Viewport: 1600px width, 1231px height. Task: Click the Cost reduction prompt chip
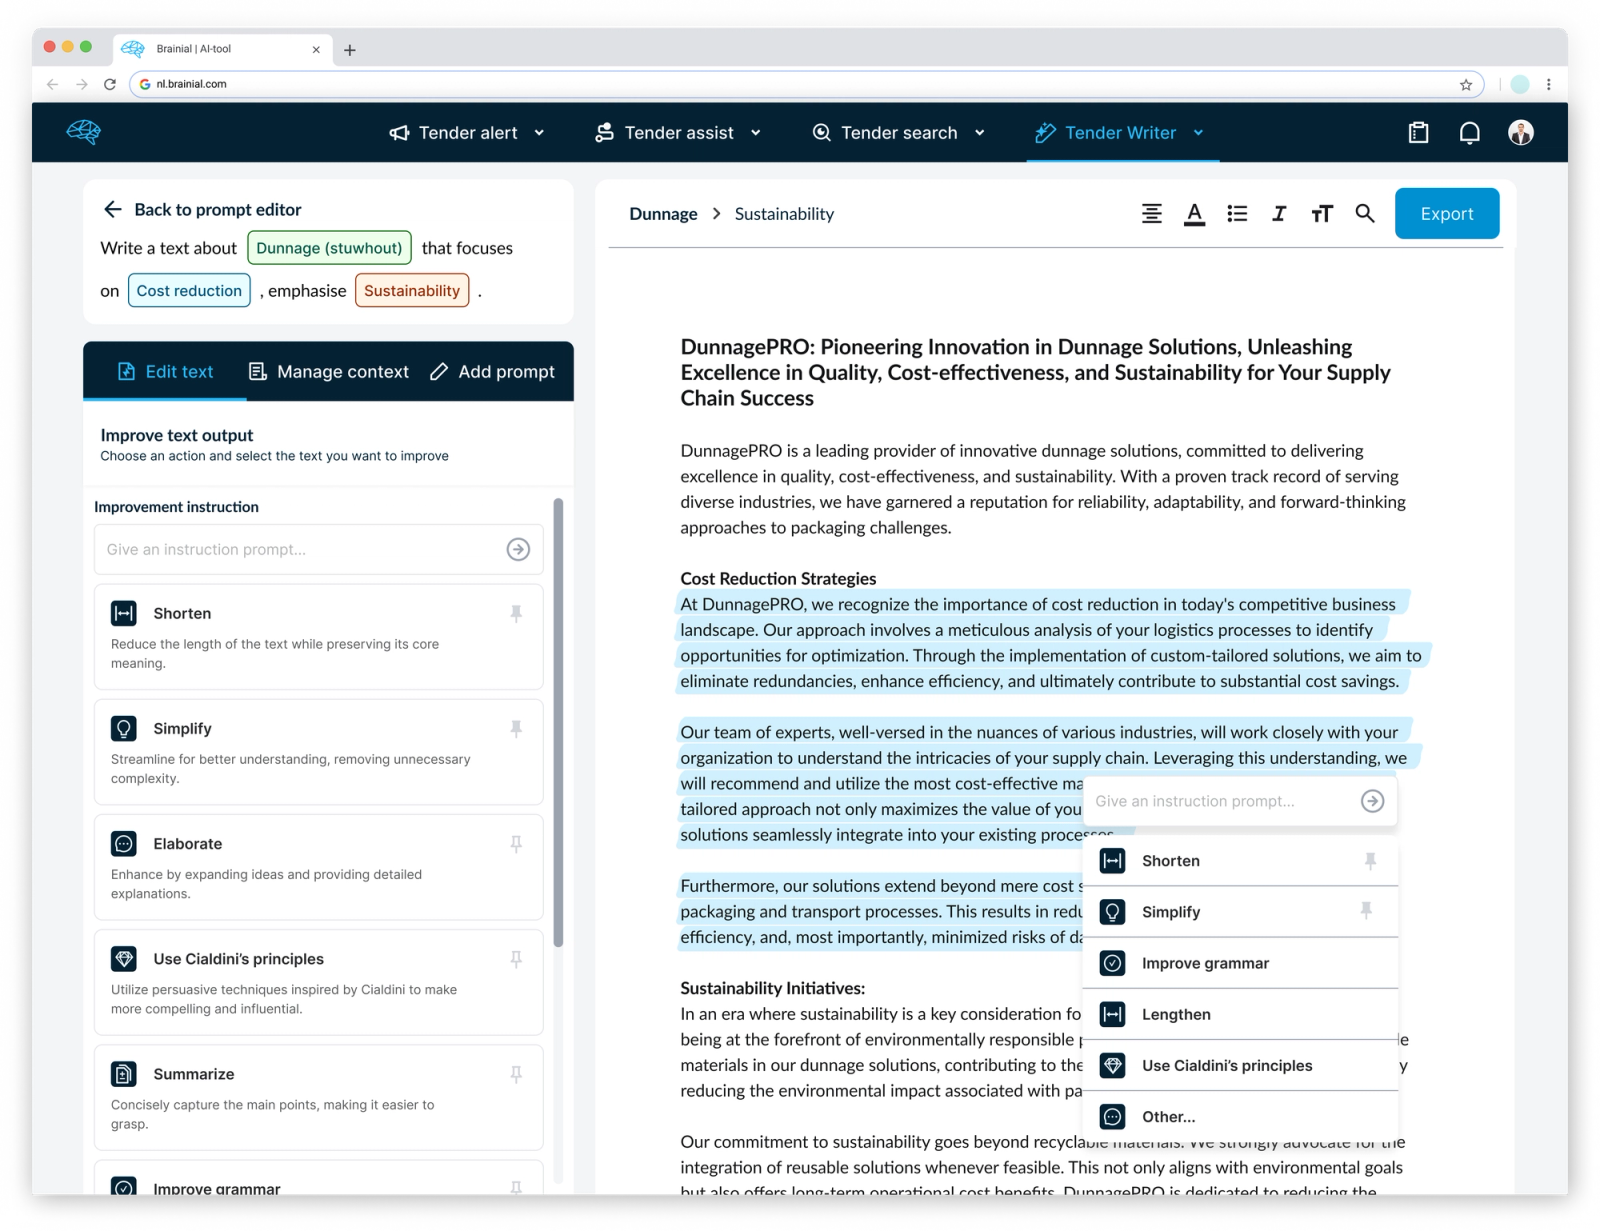[x=189, y=290]
